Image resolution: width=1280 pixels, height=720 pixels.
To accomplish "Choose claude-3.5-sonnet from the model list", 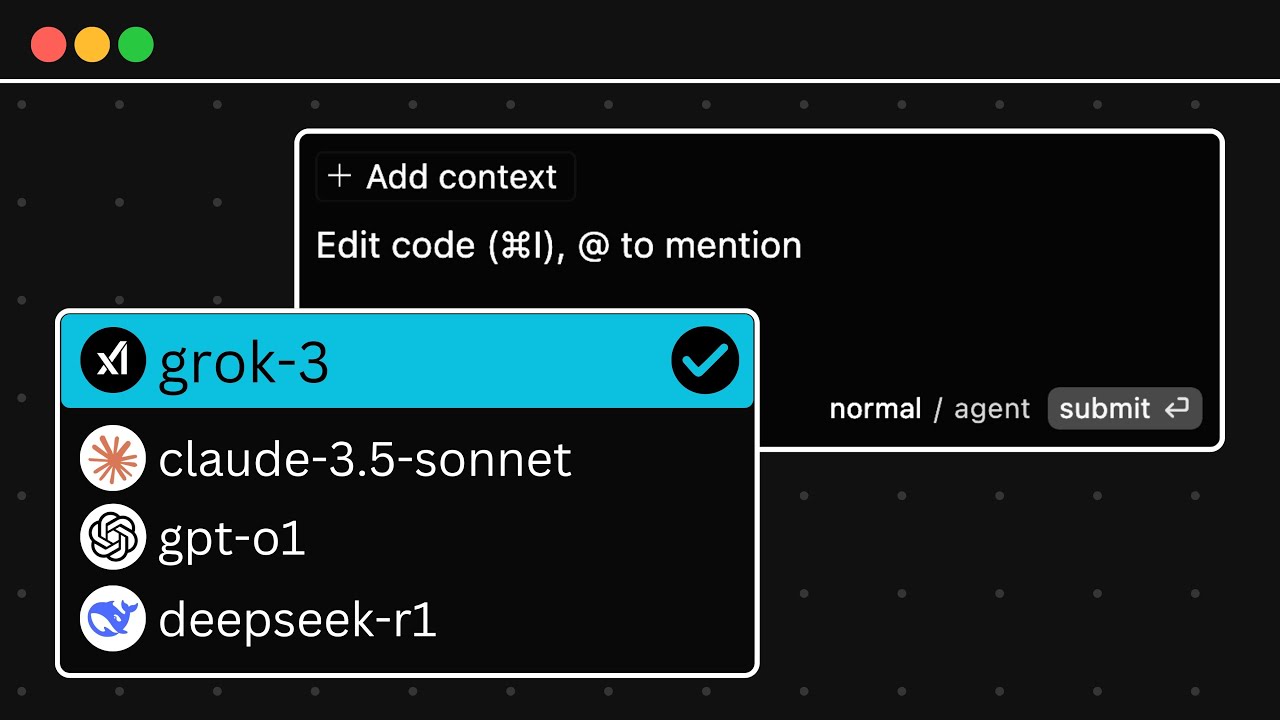I will (x=365, y=459).
